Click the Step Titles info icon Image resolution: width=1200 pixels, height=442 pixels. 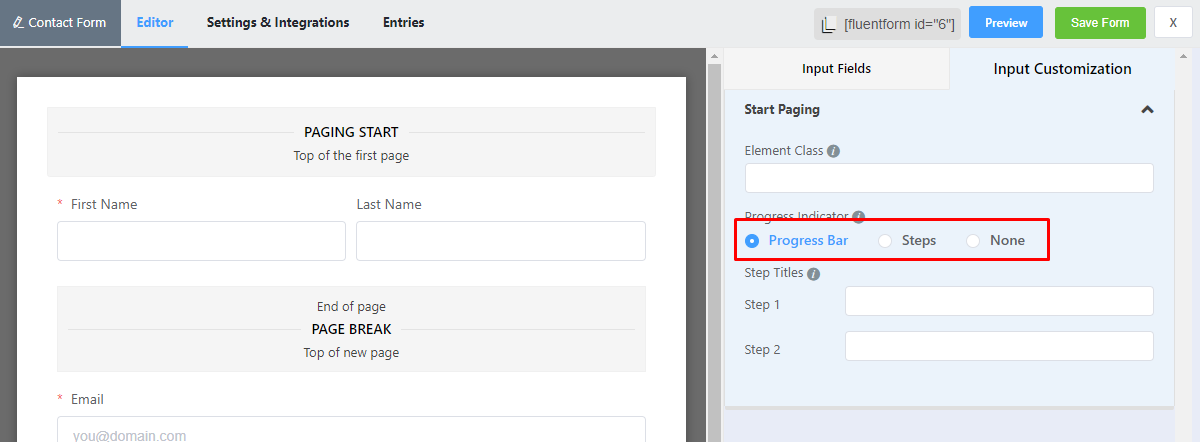coord(813,273)
